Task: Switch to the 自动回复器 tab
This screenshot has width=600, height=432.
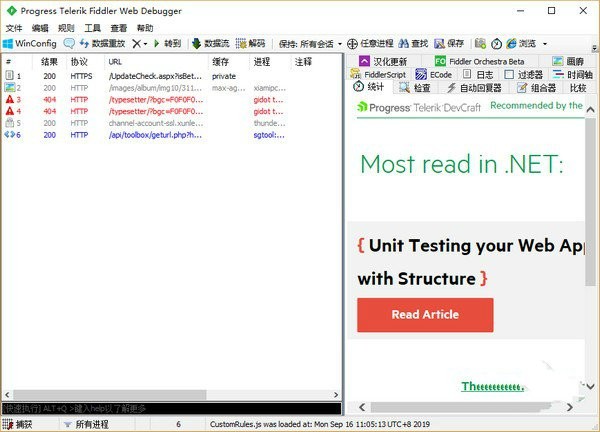Action: pyautogui.click(x=474, y=88)
